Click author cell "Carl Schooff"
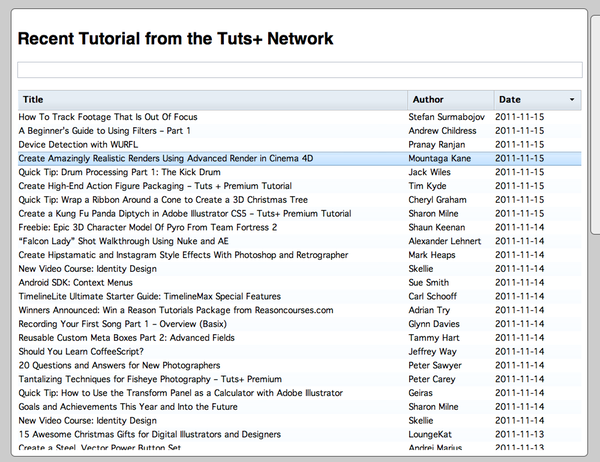 (432, 296)
